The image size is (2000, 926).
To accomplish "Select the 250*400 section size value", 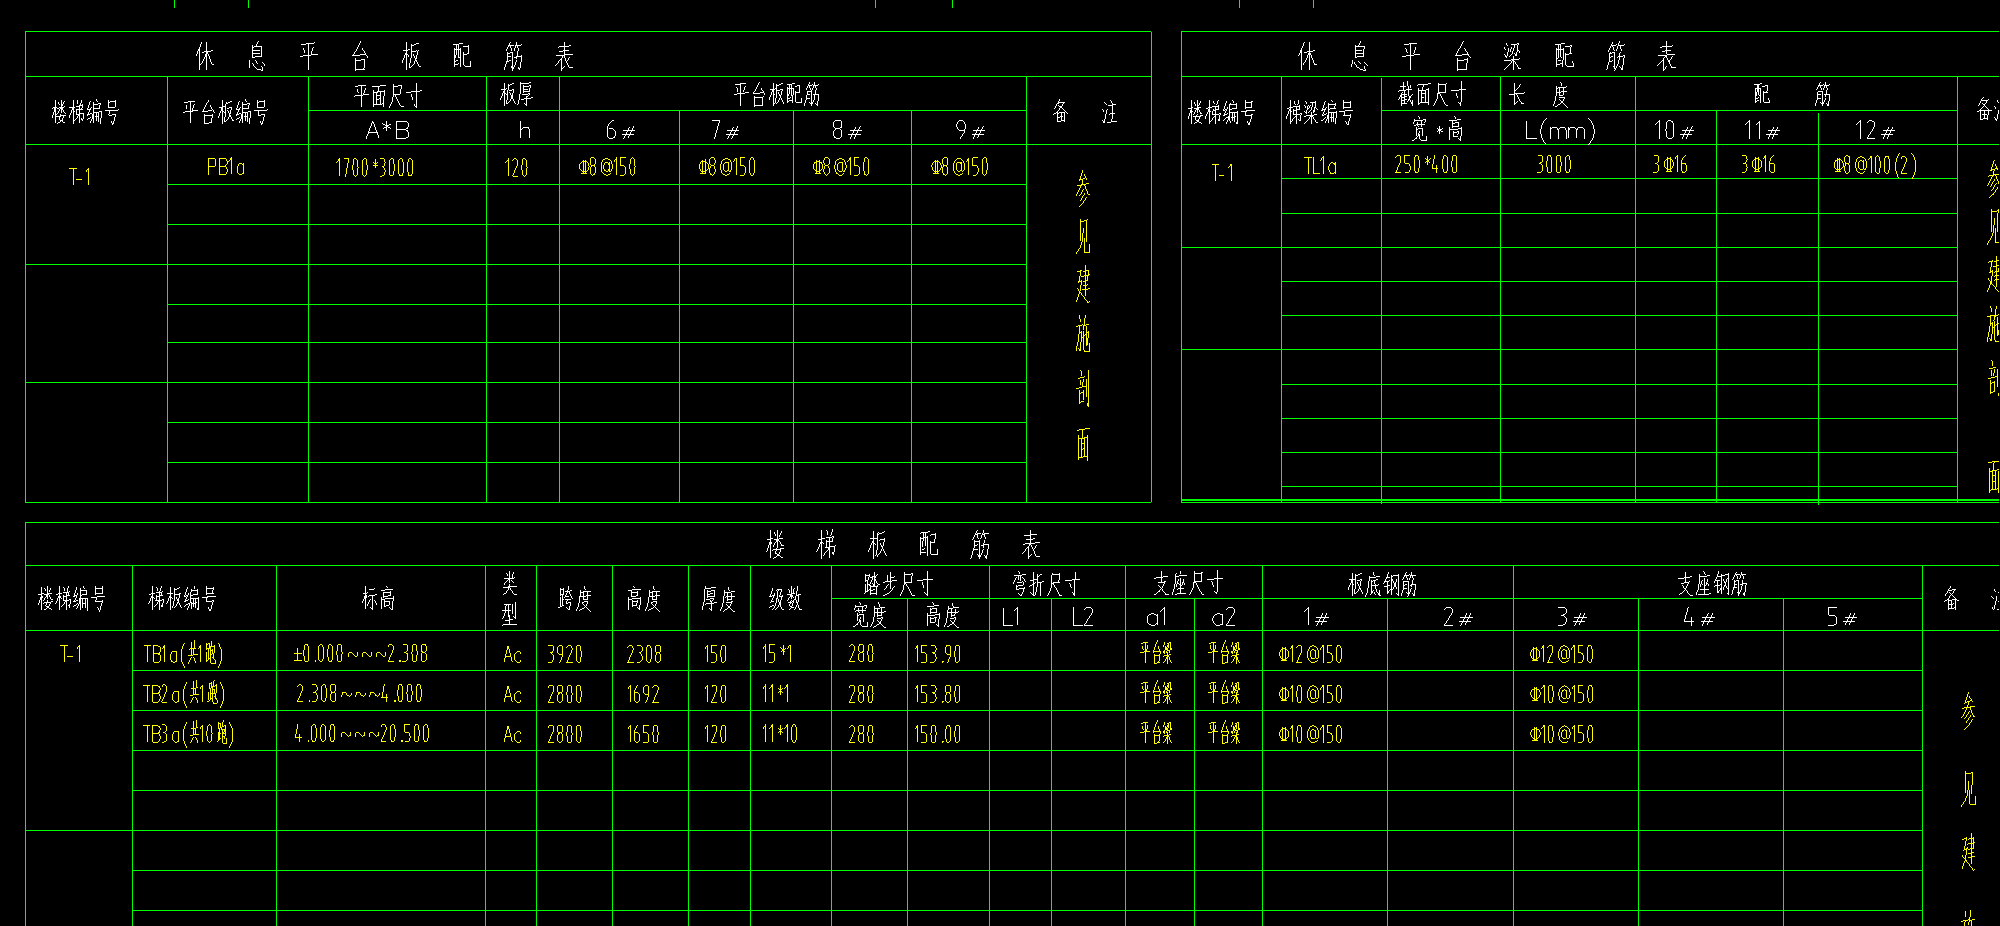I will tap(1426, 164).
